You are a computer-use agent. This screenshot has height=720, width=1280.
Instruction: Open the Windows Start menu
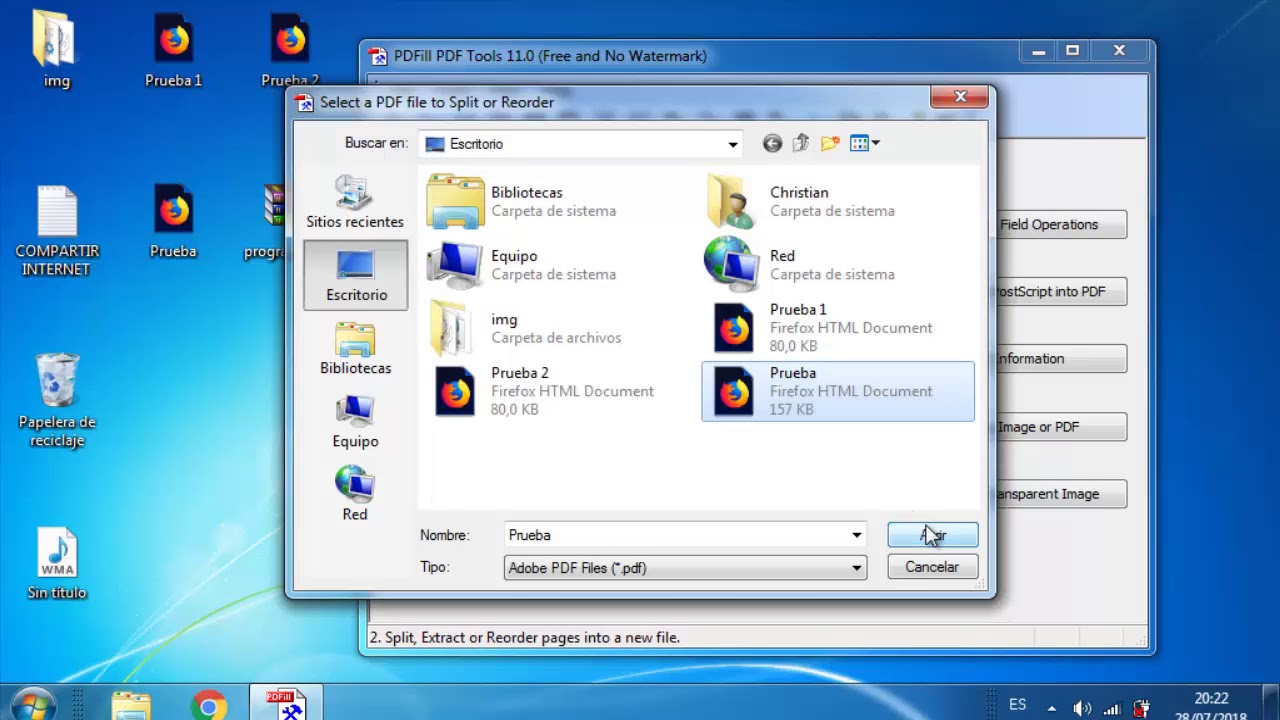[33, 705]
